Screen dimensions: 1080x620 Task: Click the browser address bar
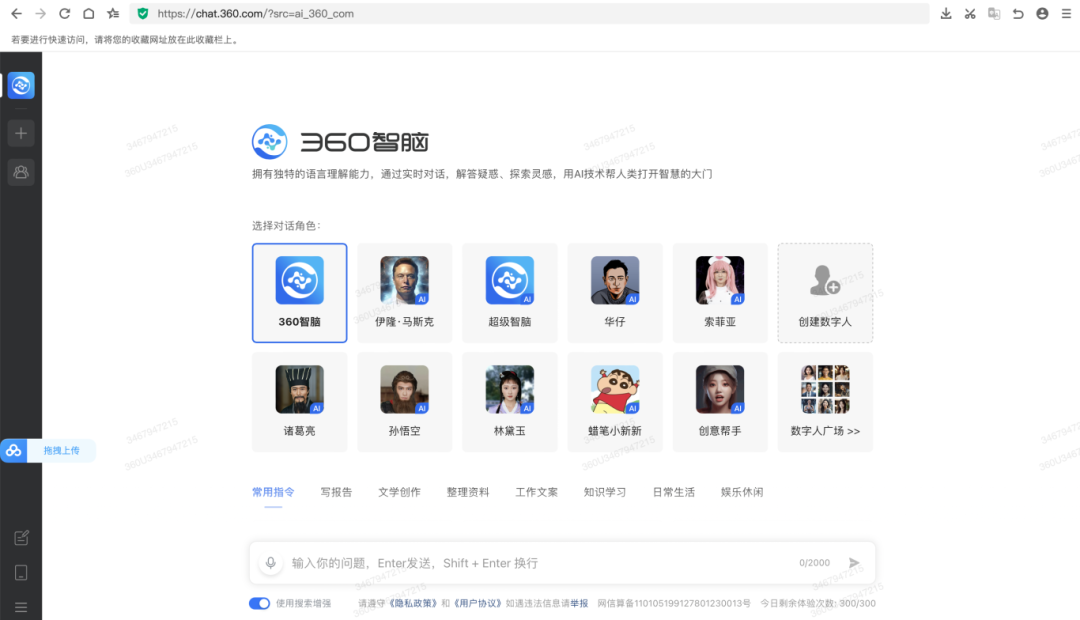(529, 14)
